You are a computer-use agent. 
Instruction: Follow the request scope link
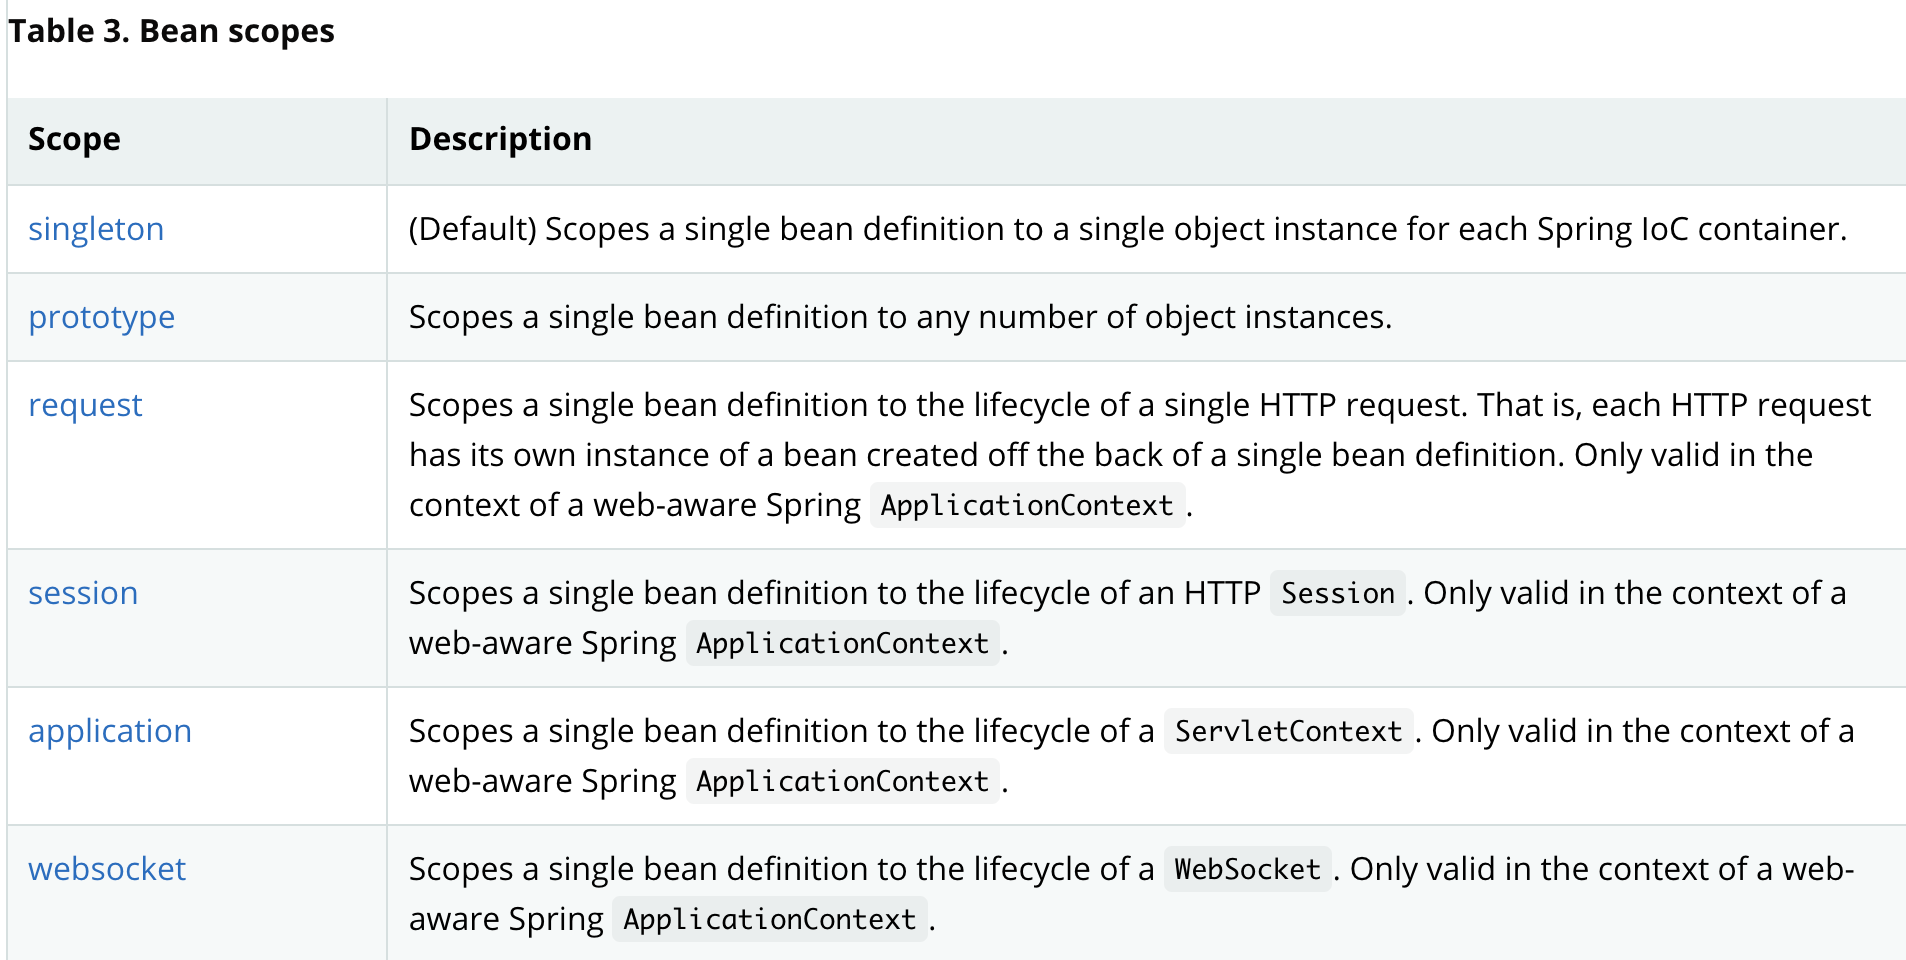tap(85, 405)
